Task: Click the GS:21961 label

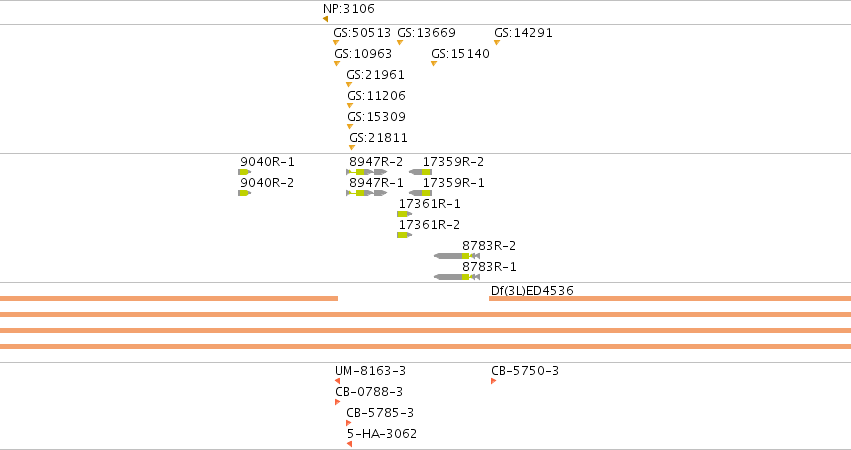Action: (376, 74)
